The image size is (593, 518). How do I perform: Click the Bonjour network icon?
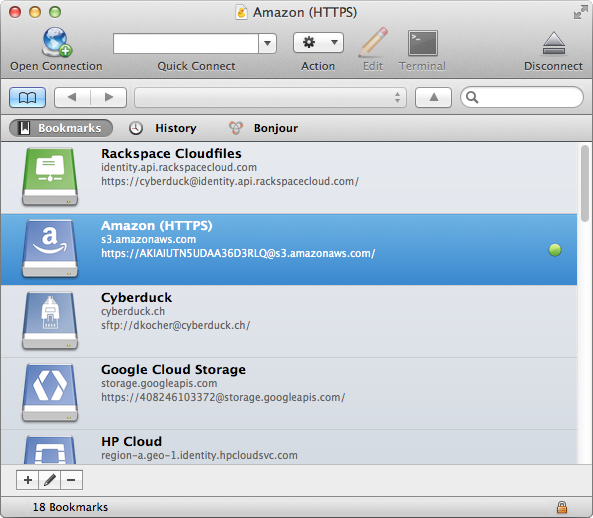coord(236,128)
